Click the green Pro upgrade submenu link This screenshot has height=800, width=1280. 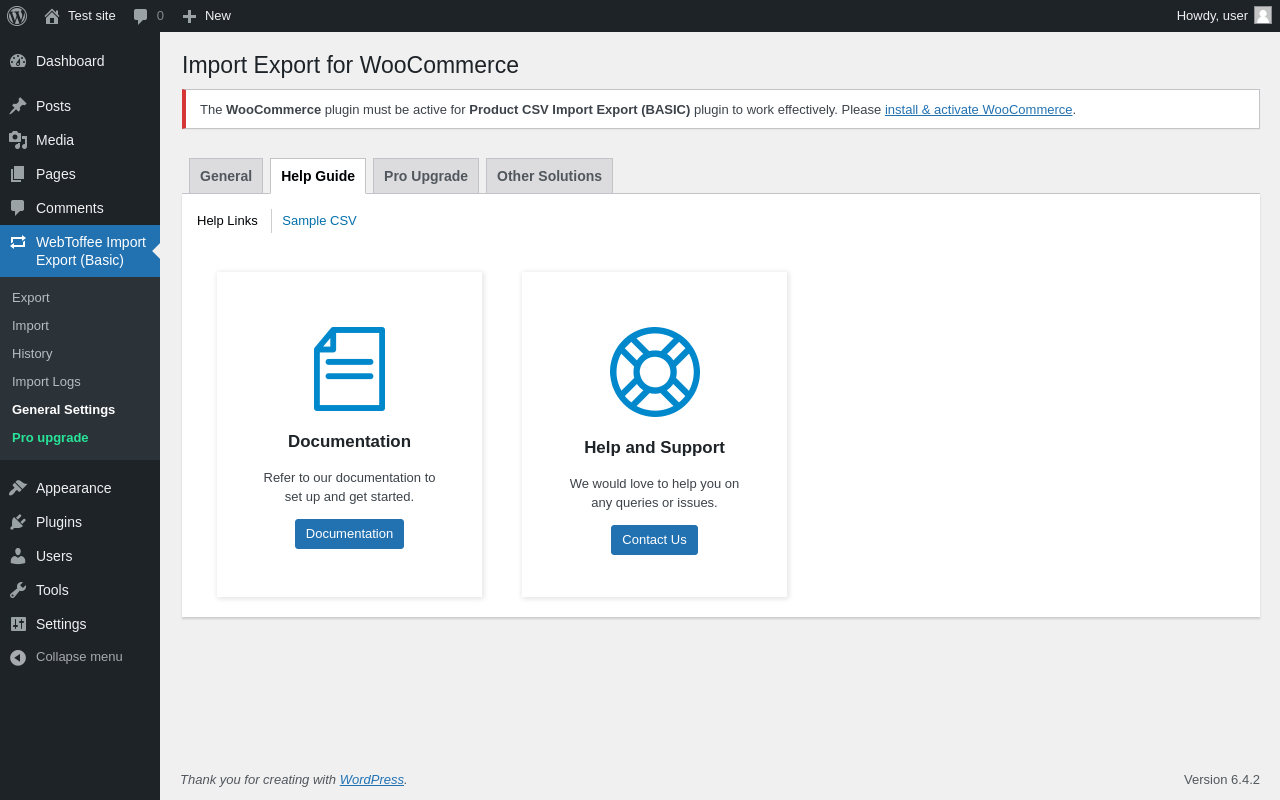pos(80,438)
